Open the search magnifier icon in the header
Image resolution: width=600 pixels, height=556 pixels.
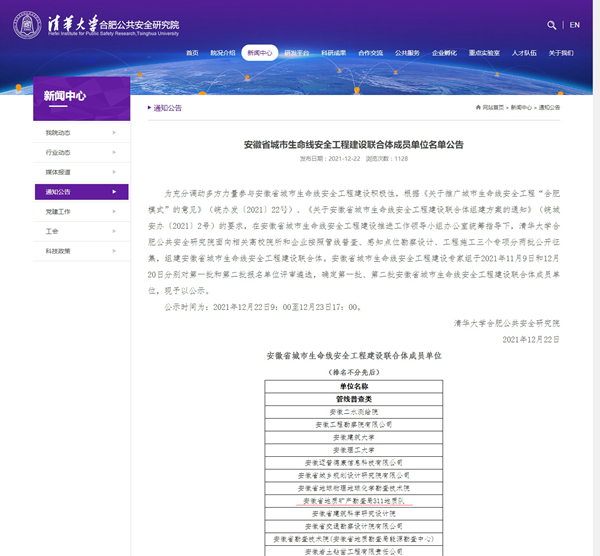click(551, 25)
